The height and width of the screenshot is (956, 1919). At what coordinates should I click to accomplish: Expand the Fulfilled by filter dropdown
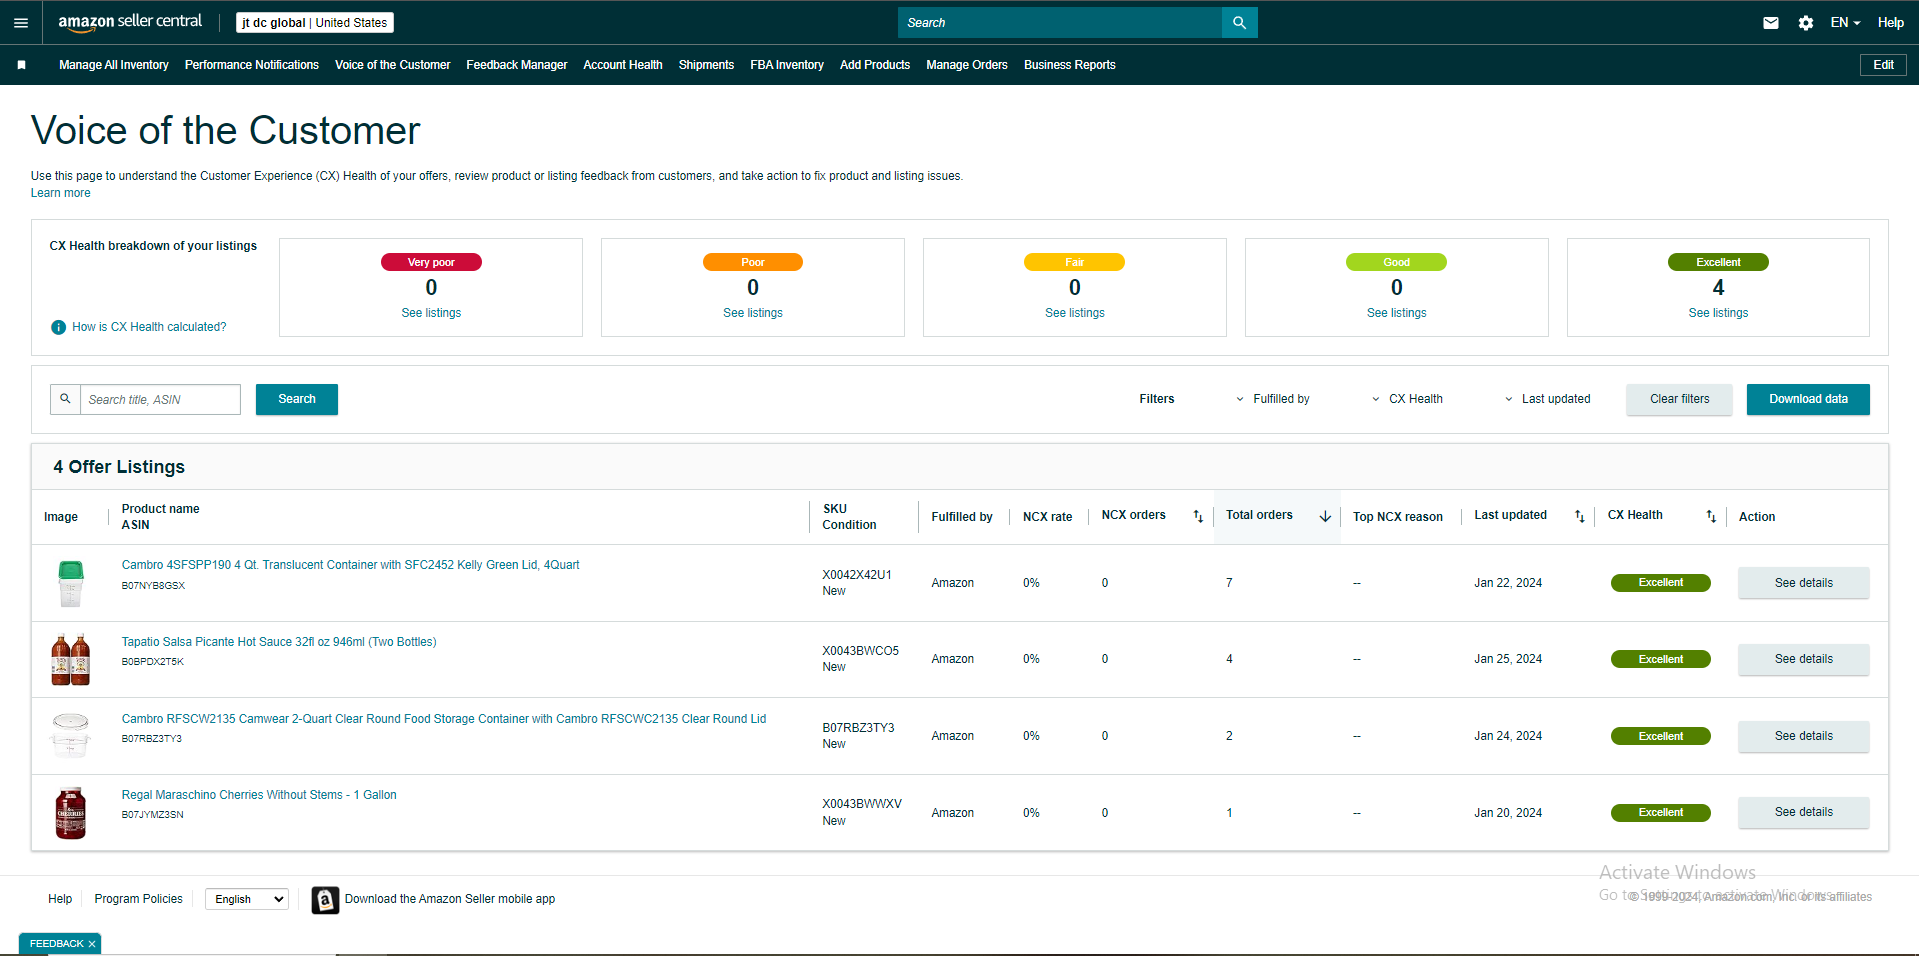click(x=1273, y=399)
